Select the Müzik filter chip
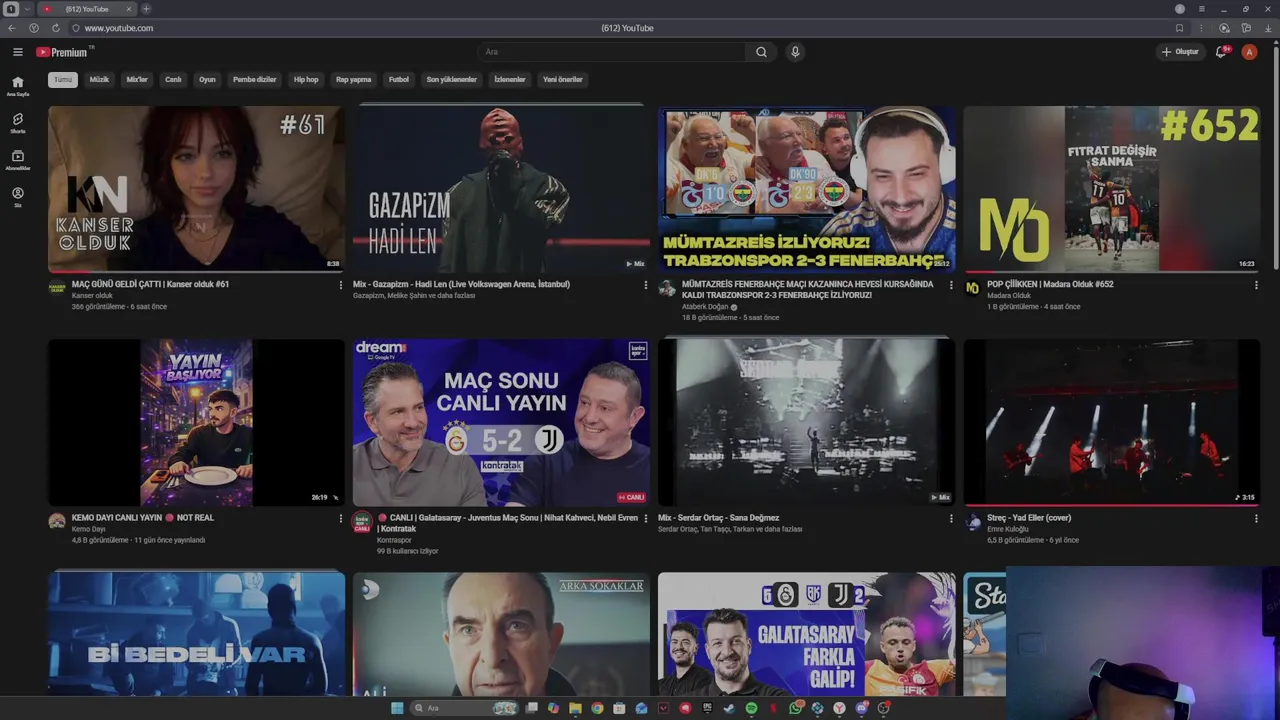Screen dimensions: 1280x720 coord(99,80)
